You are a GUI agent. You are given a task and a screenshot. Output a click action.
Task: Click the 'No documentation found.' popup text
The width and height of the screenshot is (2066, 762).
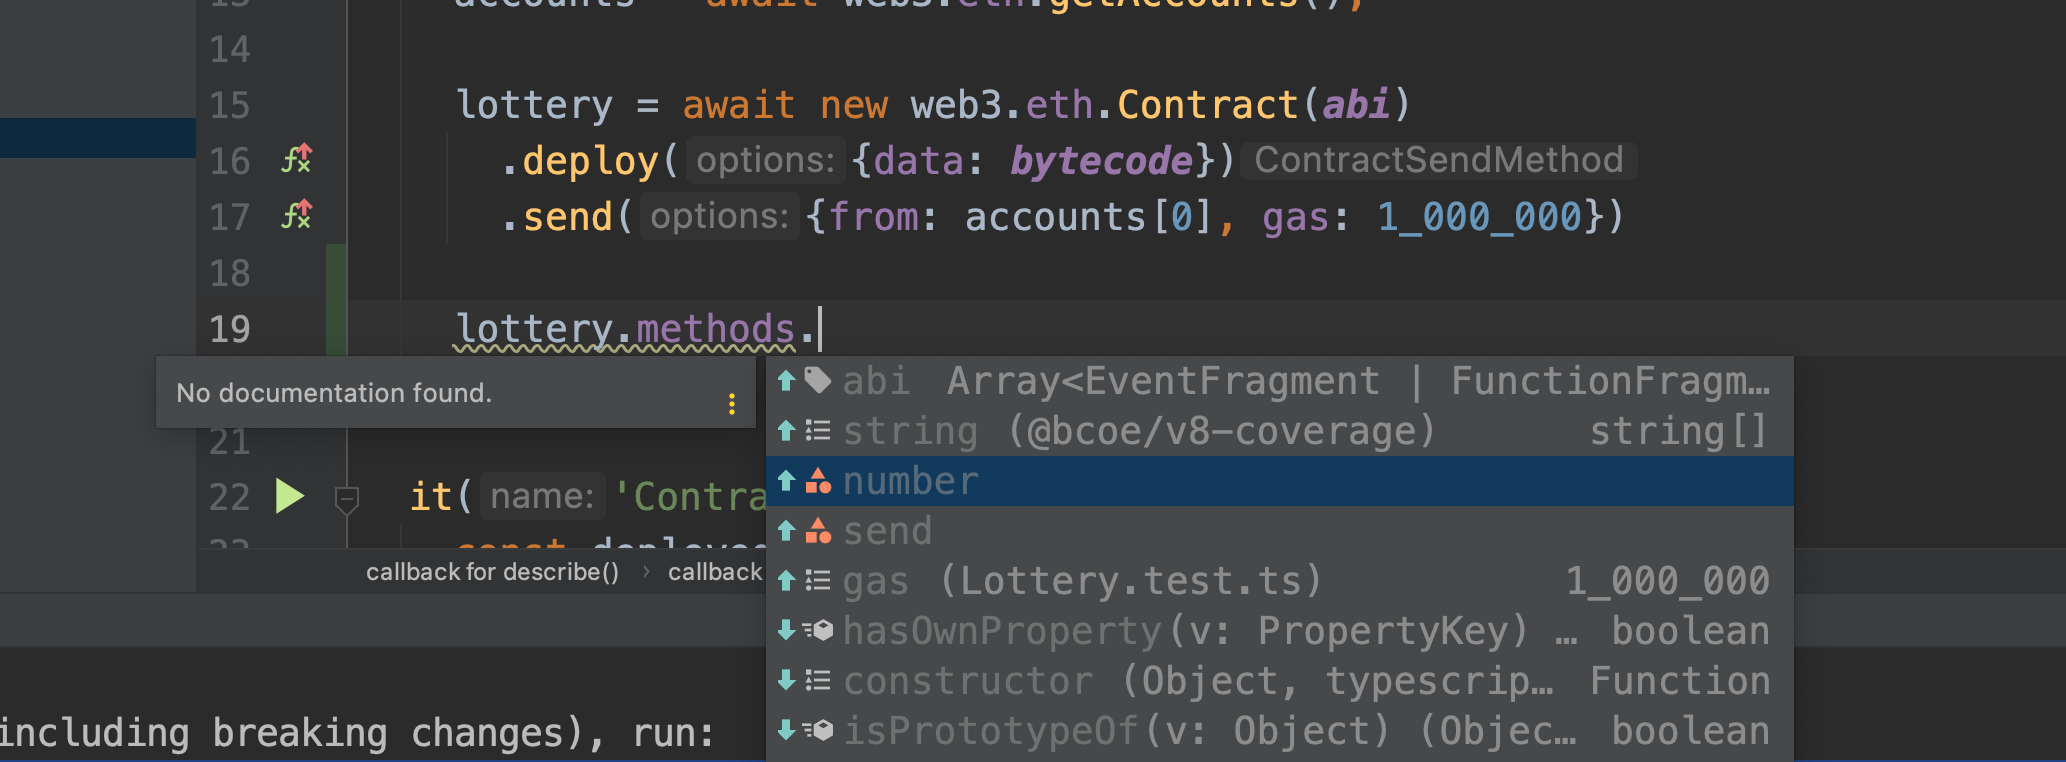click(x=334, y=393)
